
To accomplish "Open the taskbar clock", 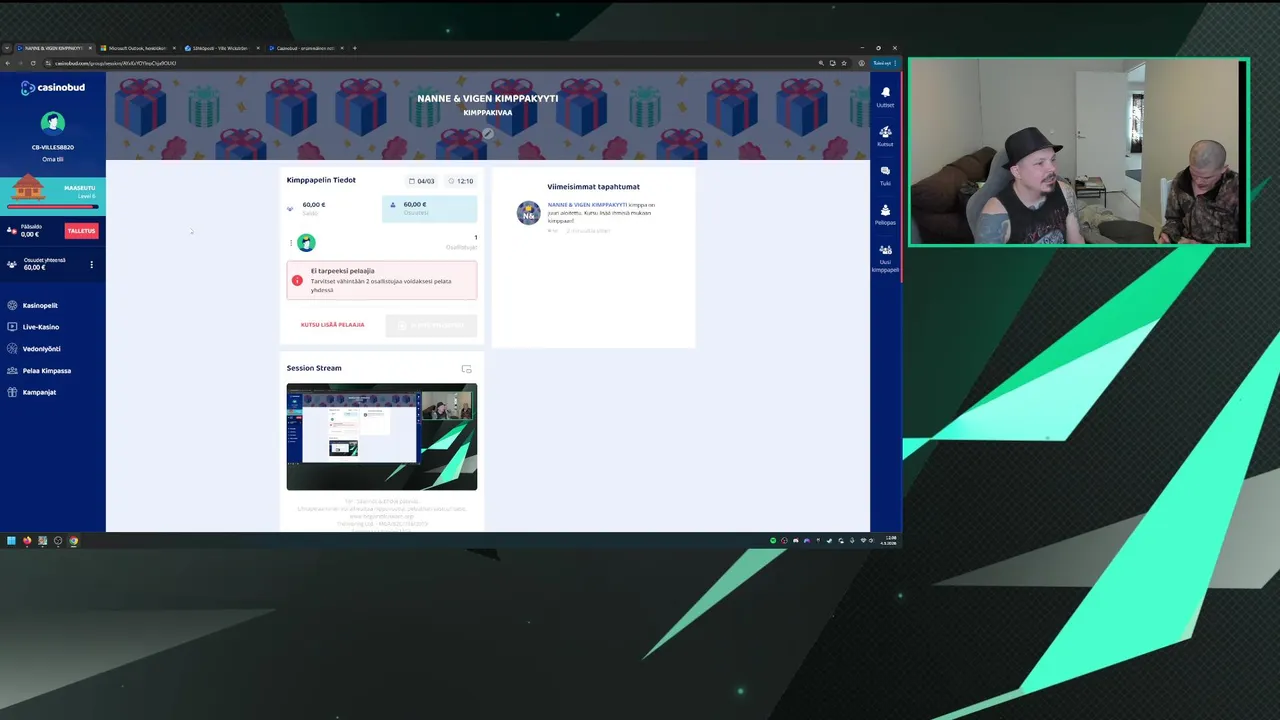I will 888,541.
